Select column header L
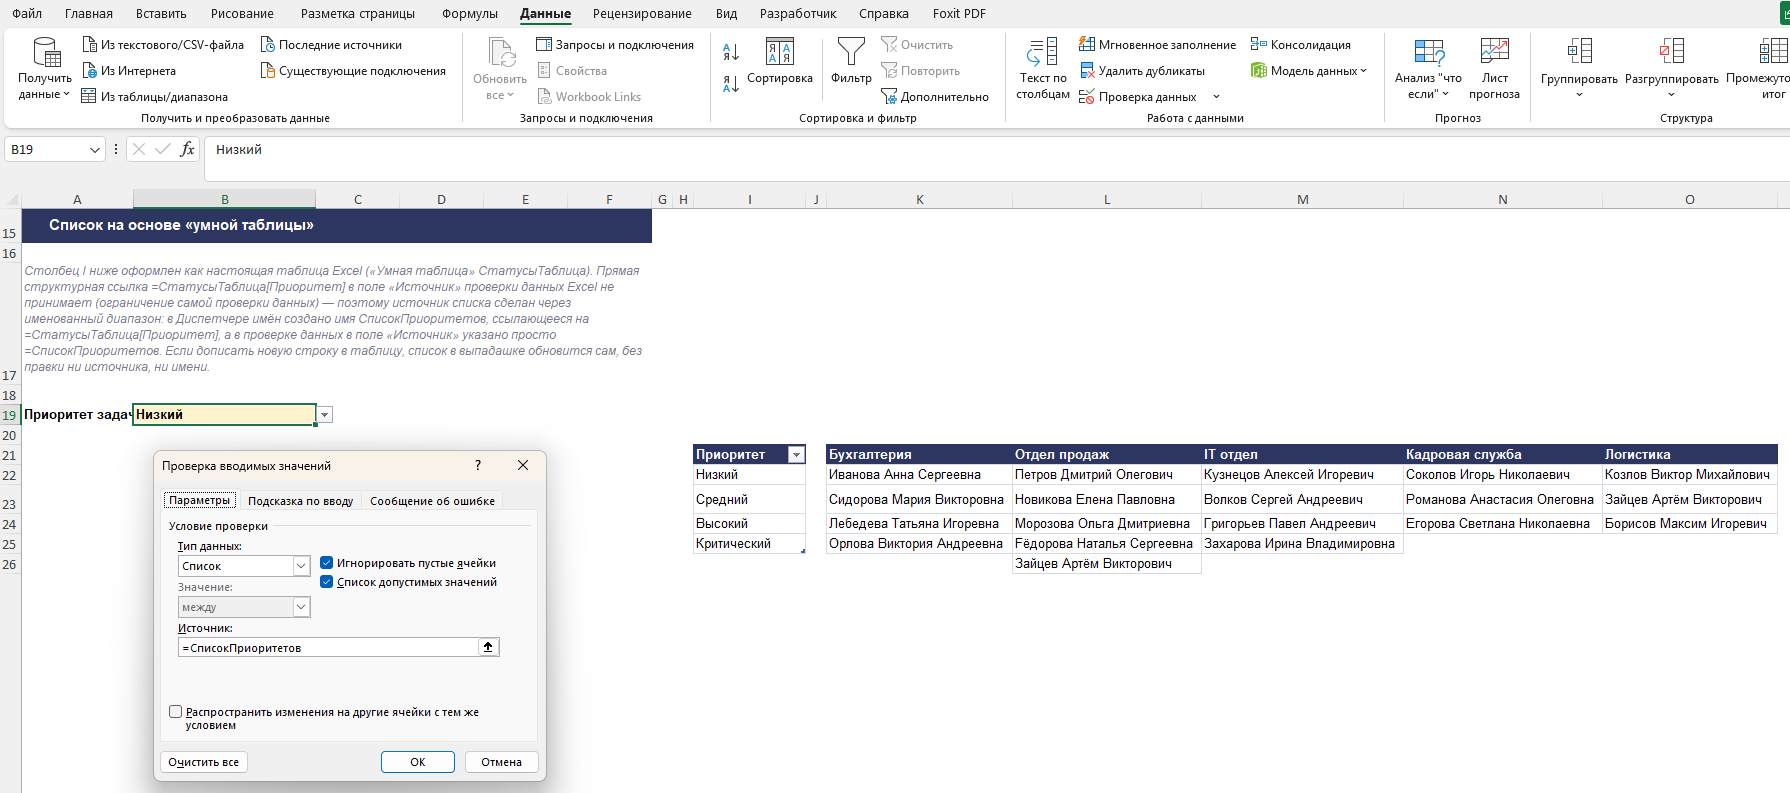 click(1107, 200)
